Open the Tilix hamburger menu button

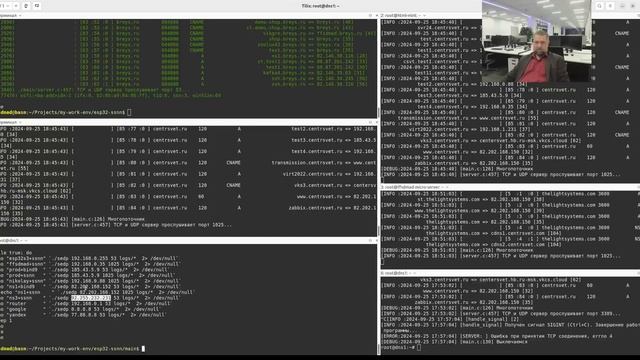click(x=610, y=6)
